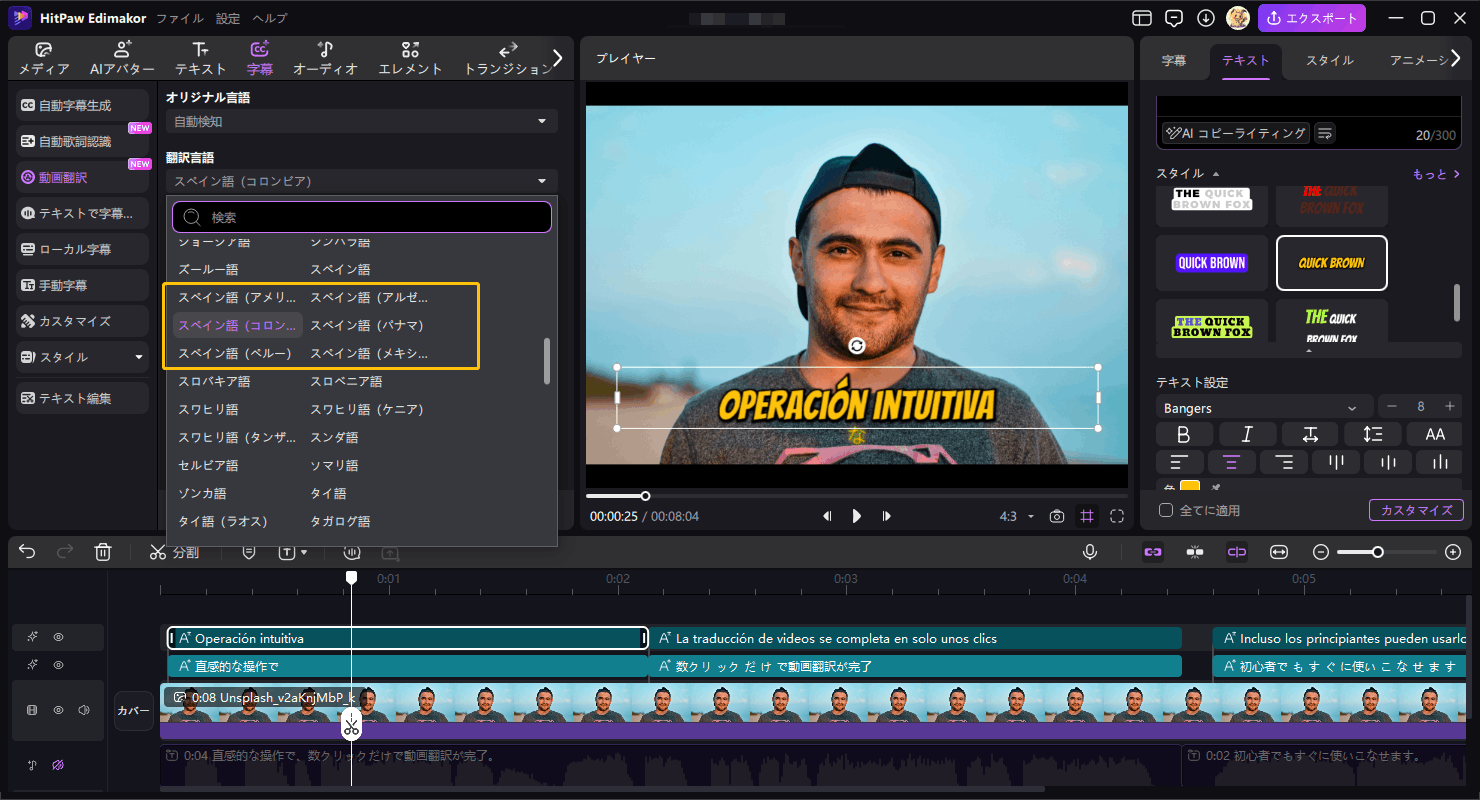Enter fullscreen in the player

(1117, 516)
